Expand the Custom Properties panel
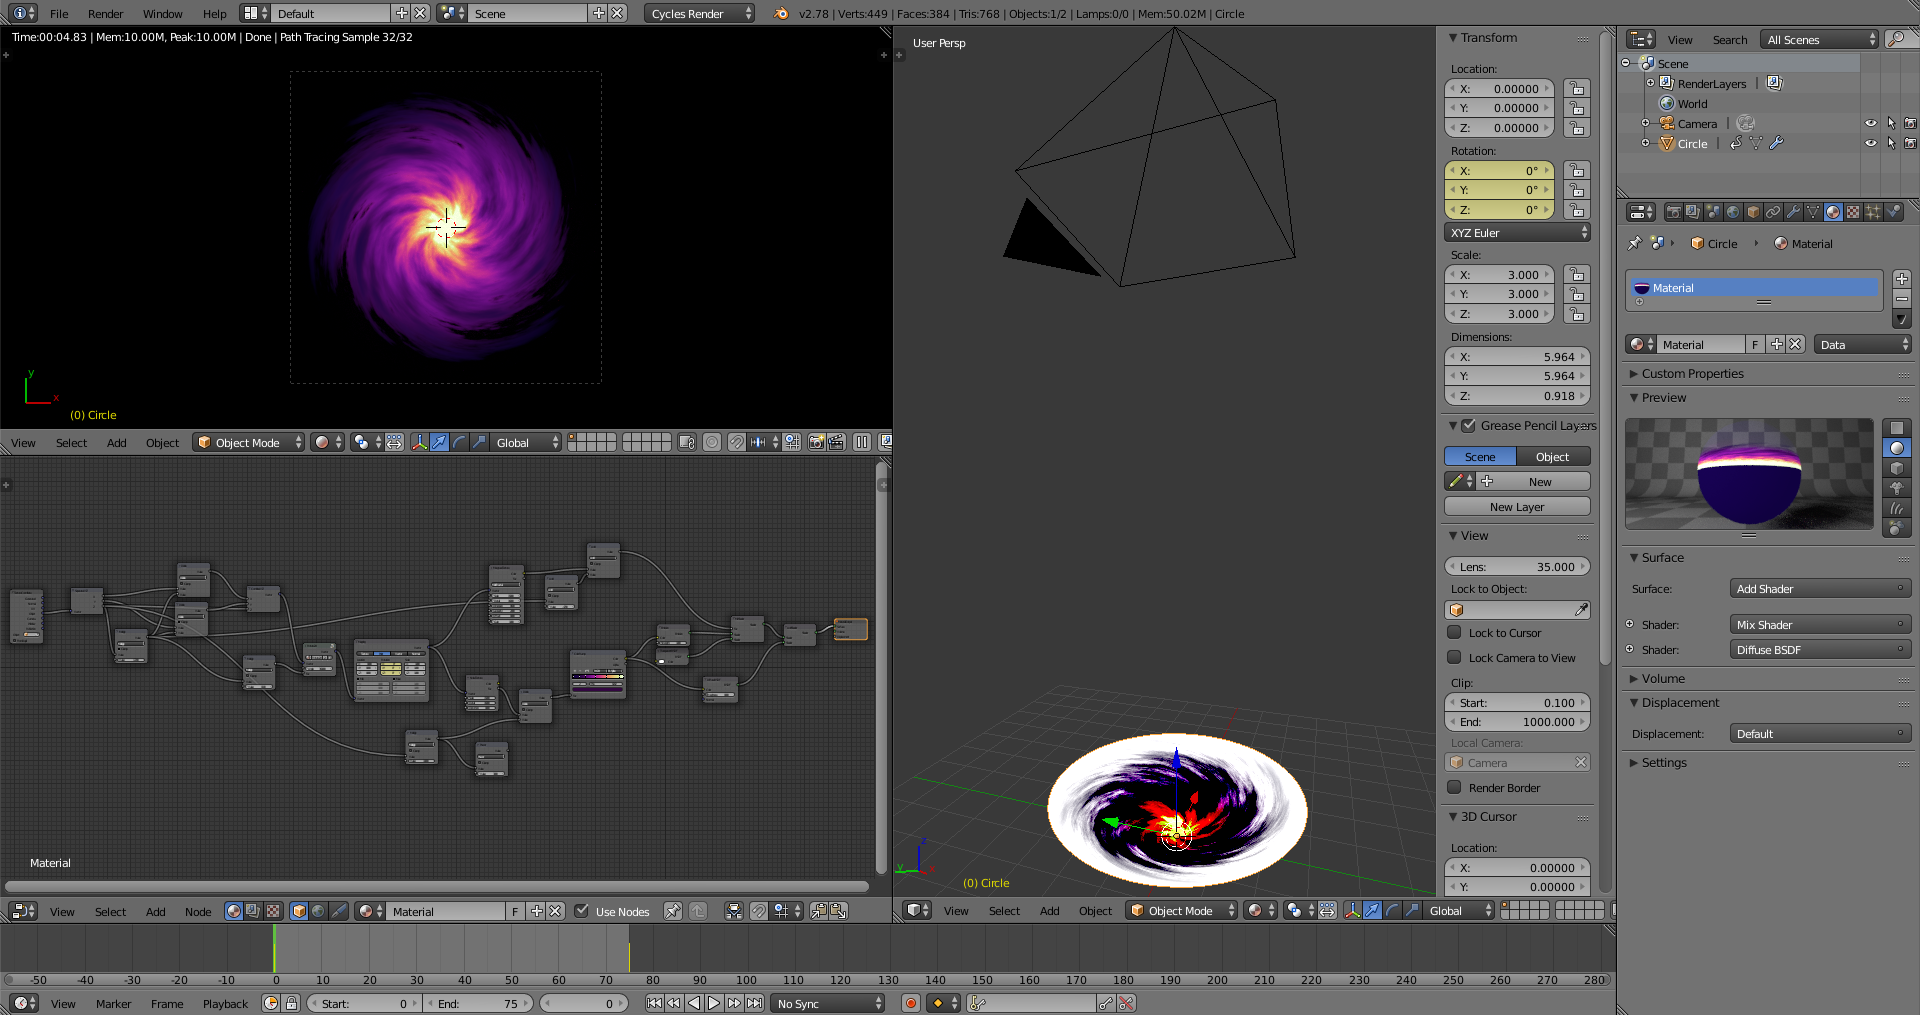Screen dimensions: 1920x1015 tap(1692, 374)
